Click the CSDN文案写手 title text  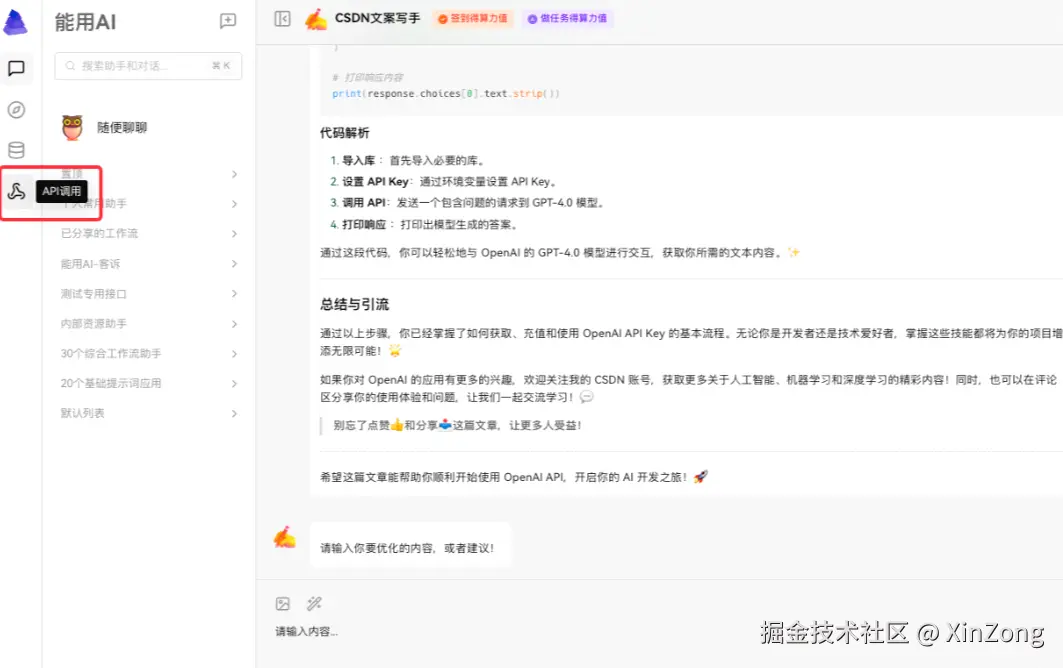click(378, 18)
